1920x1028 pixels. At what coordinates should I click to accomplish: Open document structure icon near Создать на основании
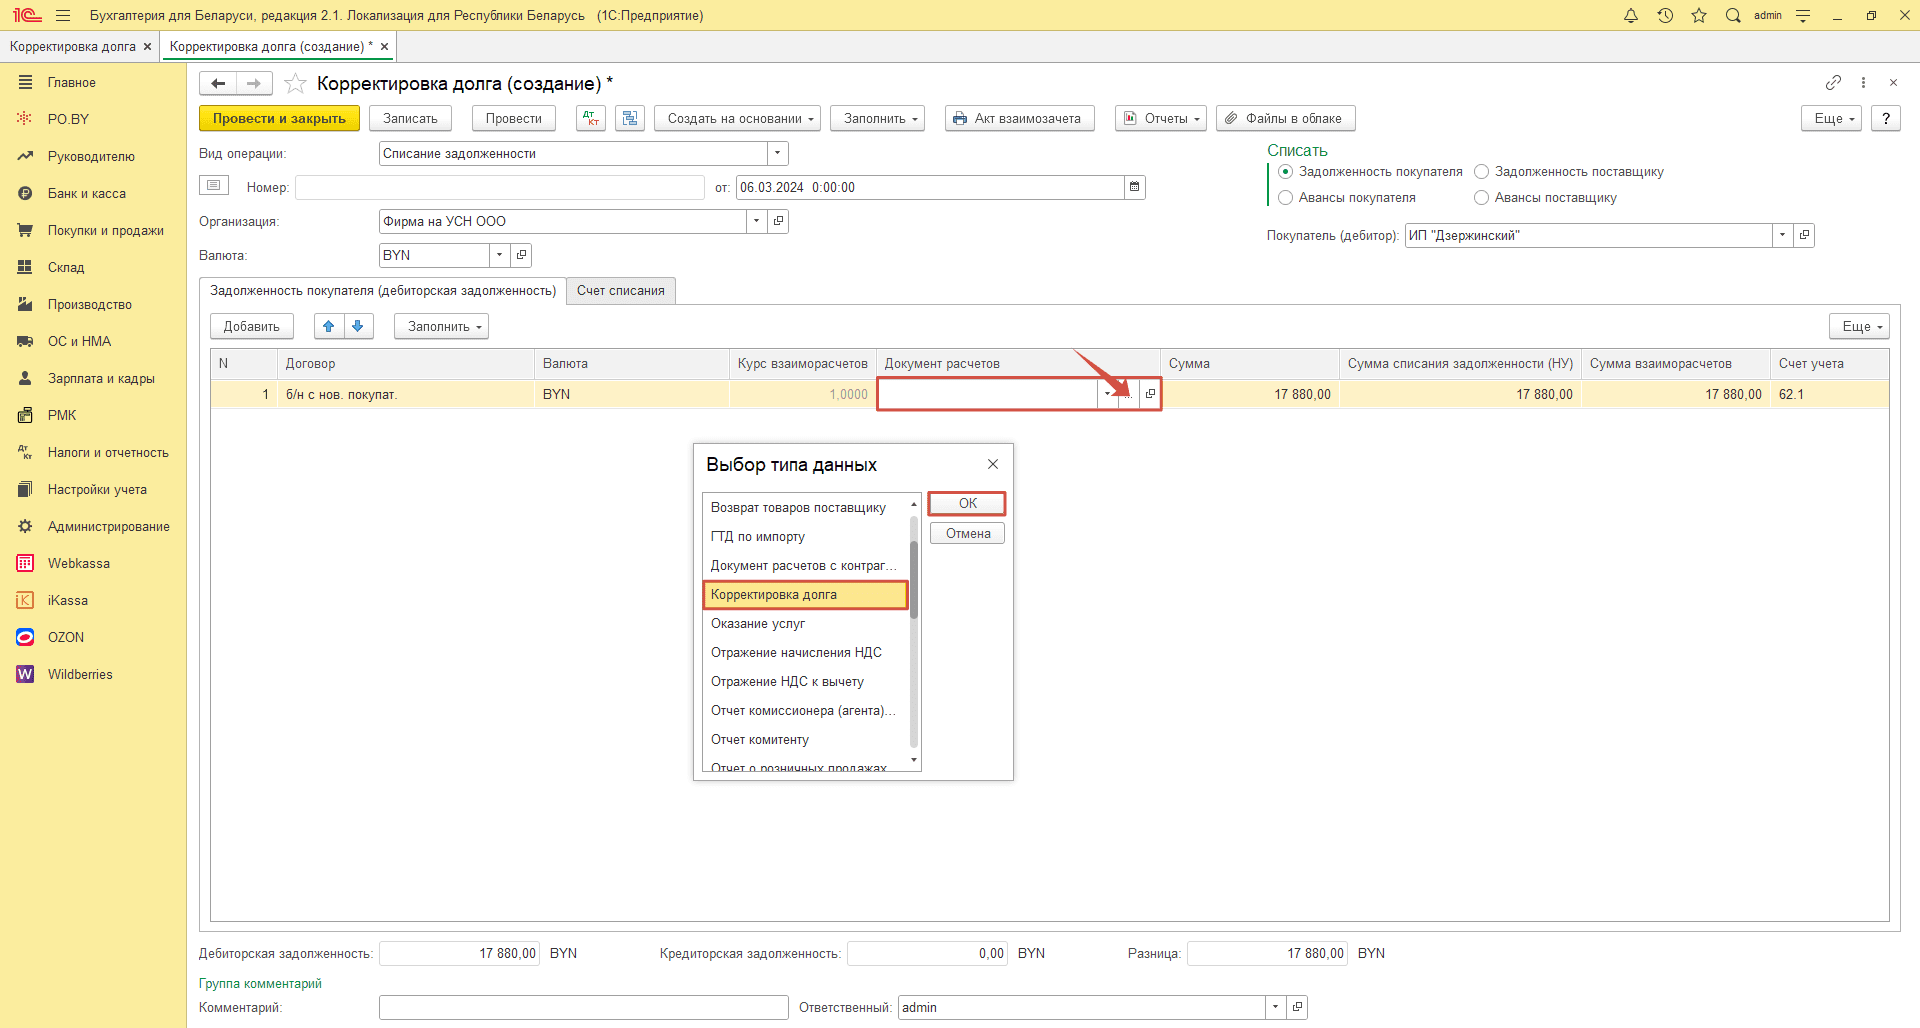pyautogui.click(x=630, y=118)
